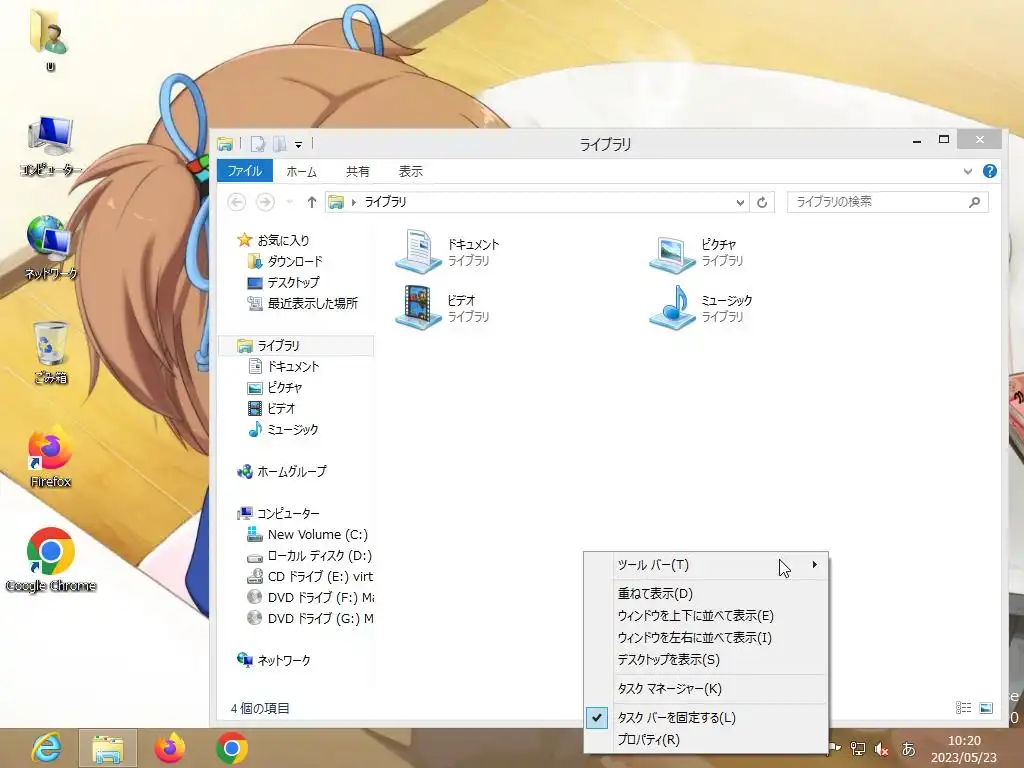The width and height of the screenshot is (1024, 768).
Task: Choose ウィンドウを左右に並べて表示(I)
Action: click(x=706, y=638)
